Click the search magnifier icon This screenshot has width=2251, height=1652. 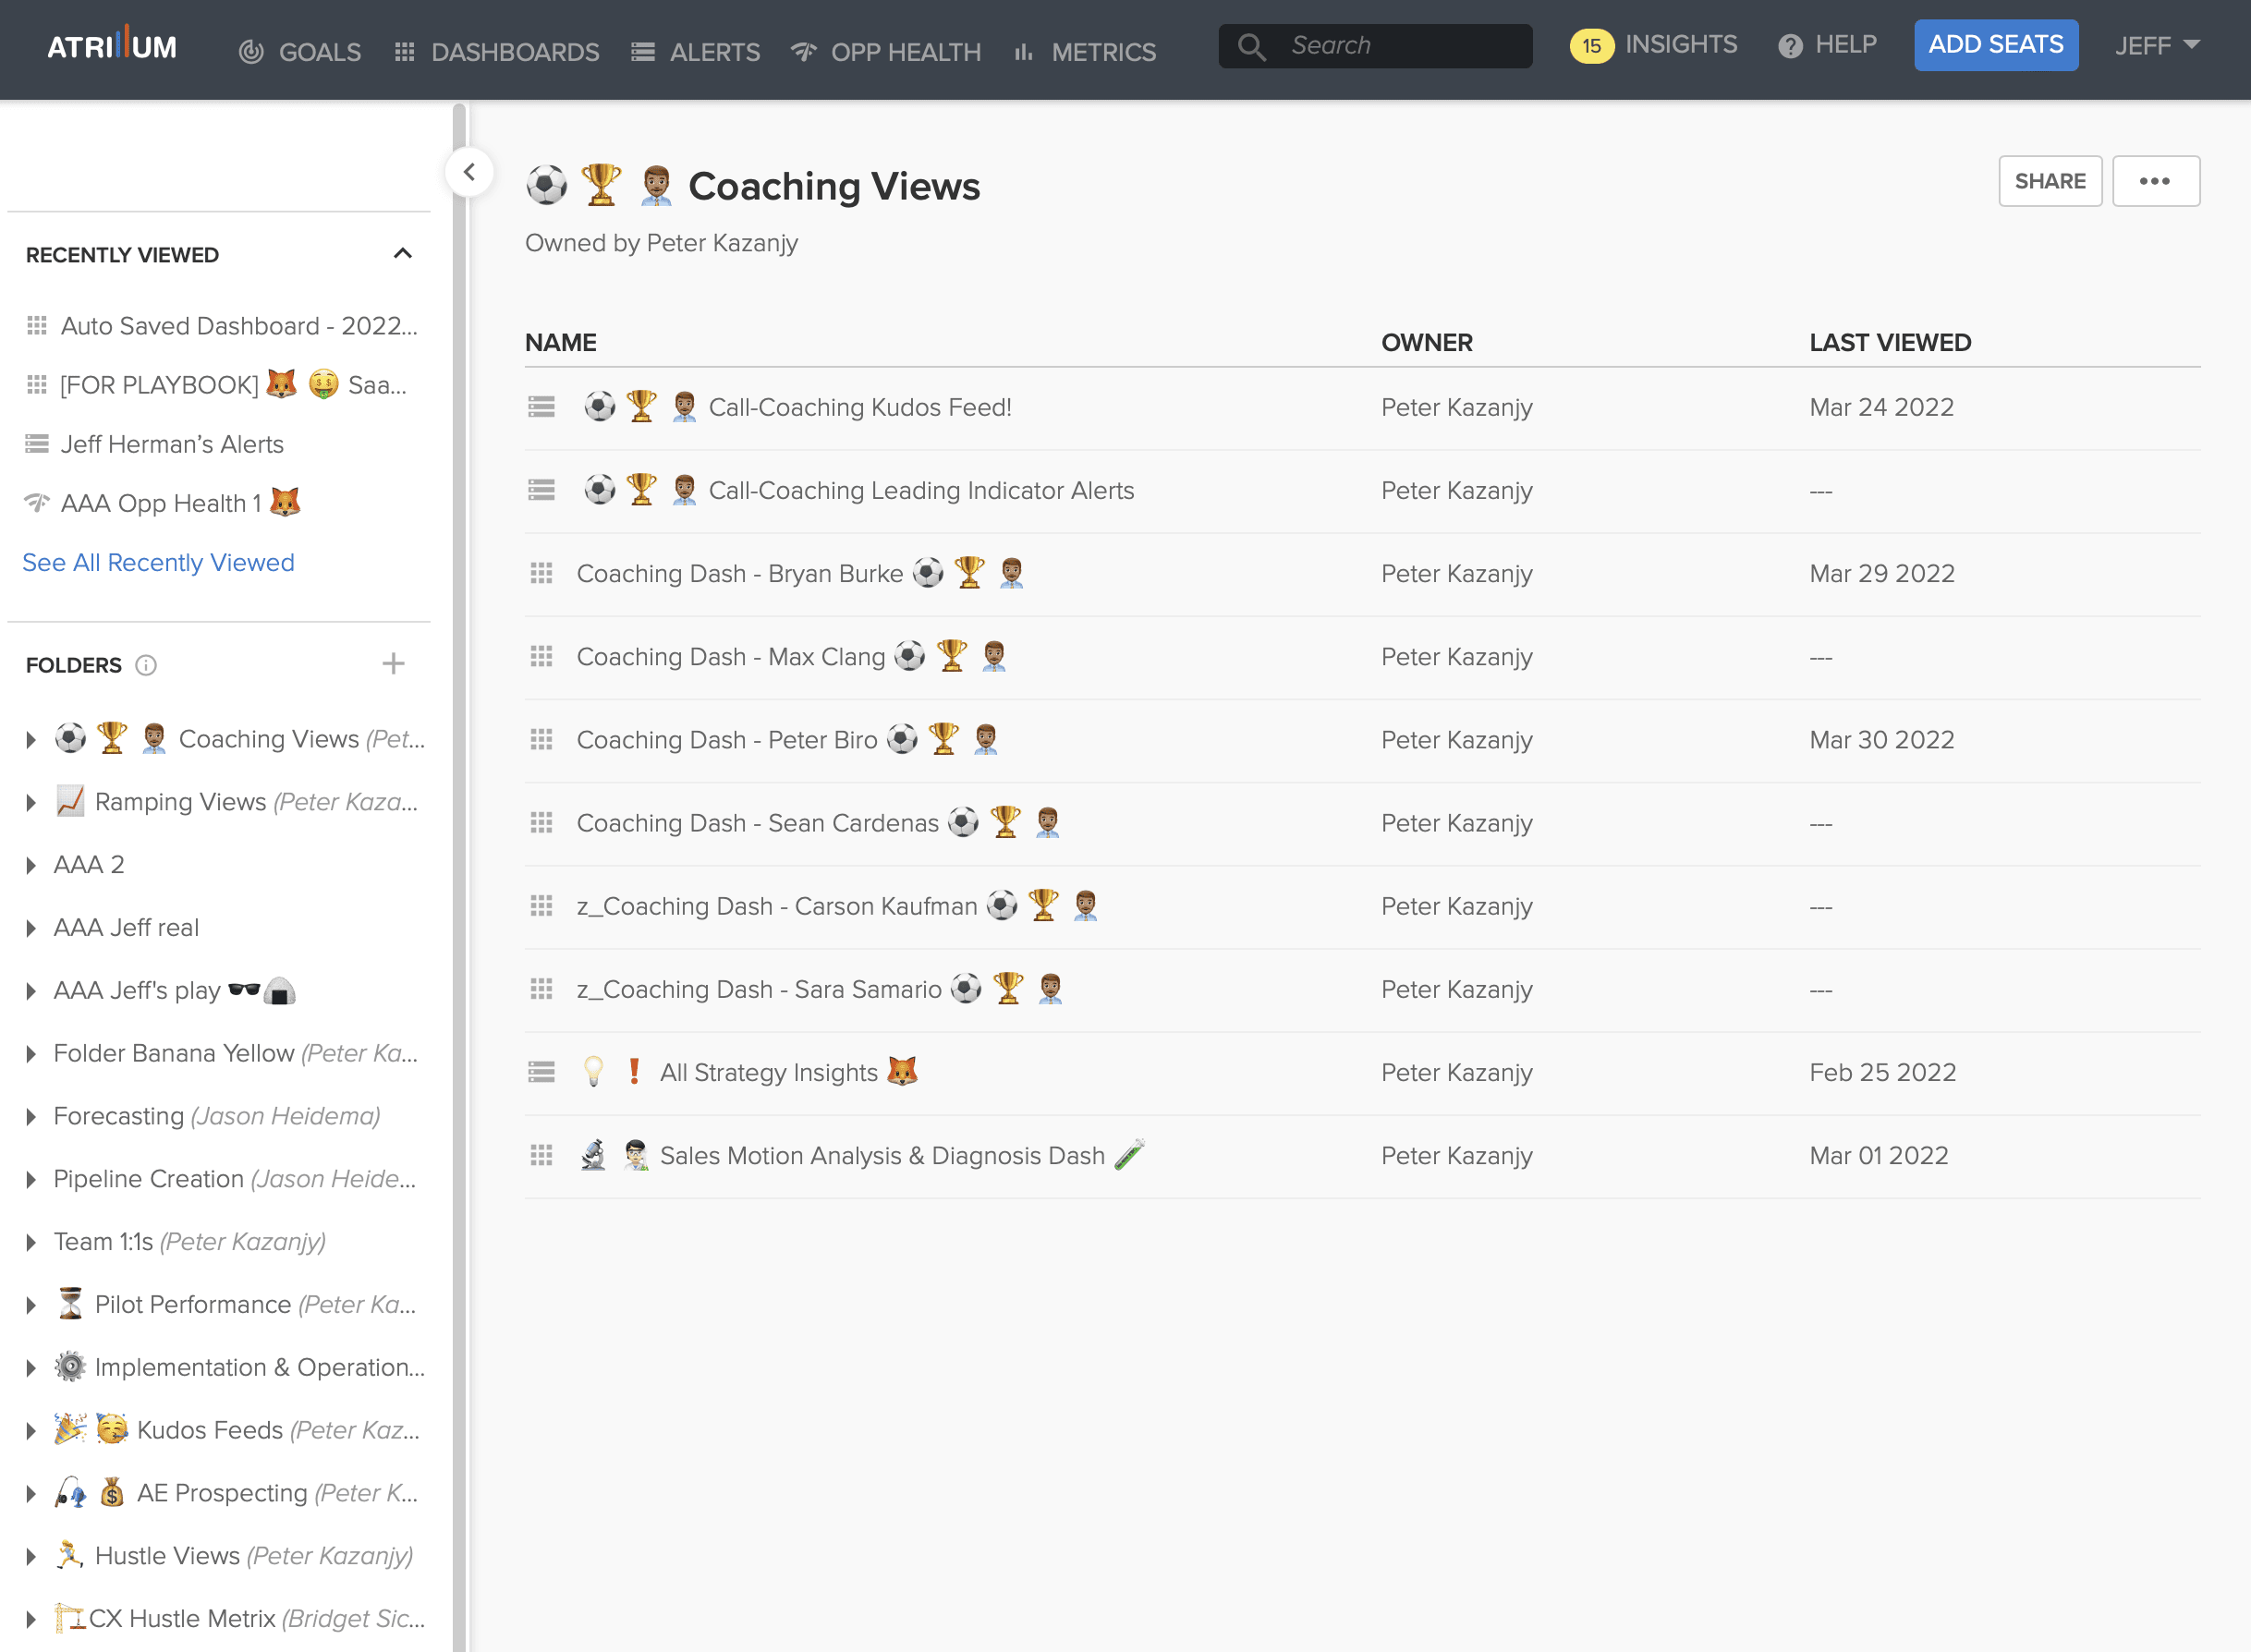pos(1251,46)
